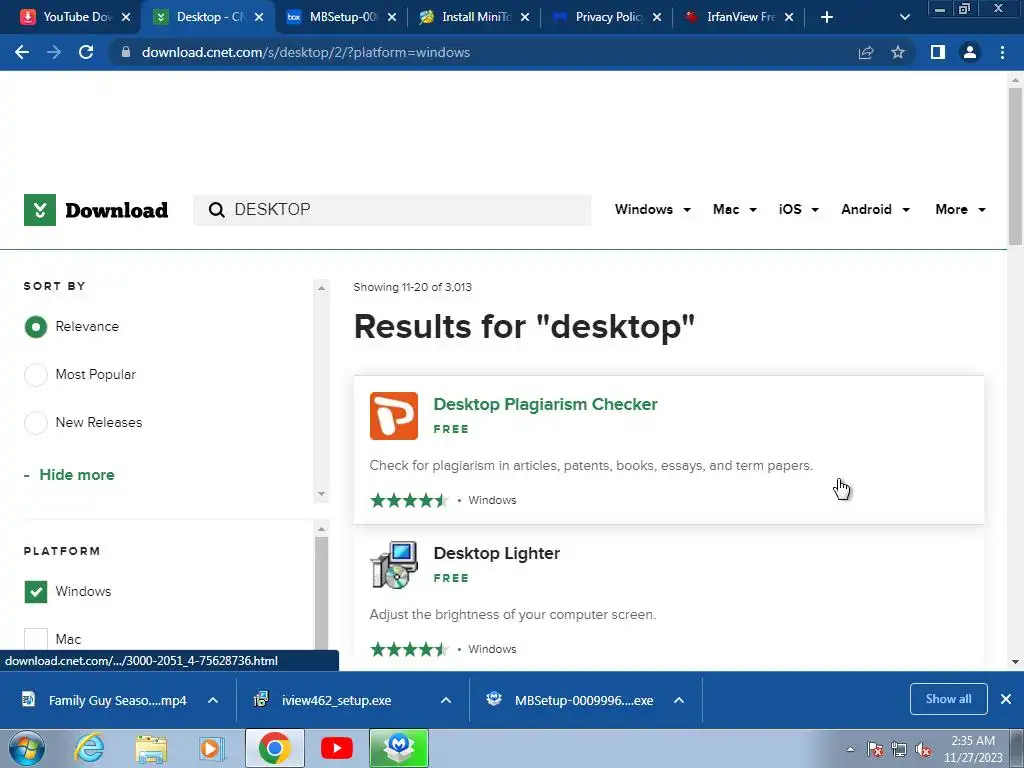Expand the More navigation dropdown
This screenshot has height=768, width=1024.
(x=960, y=210)
